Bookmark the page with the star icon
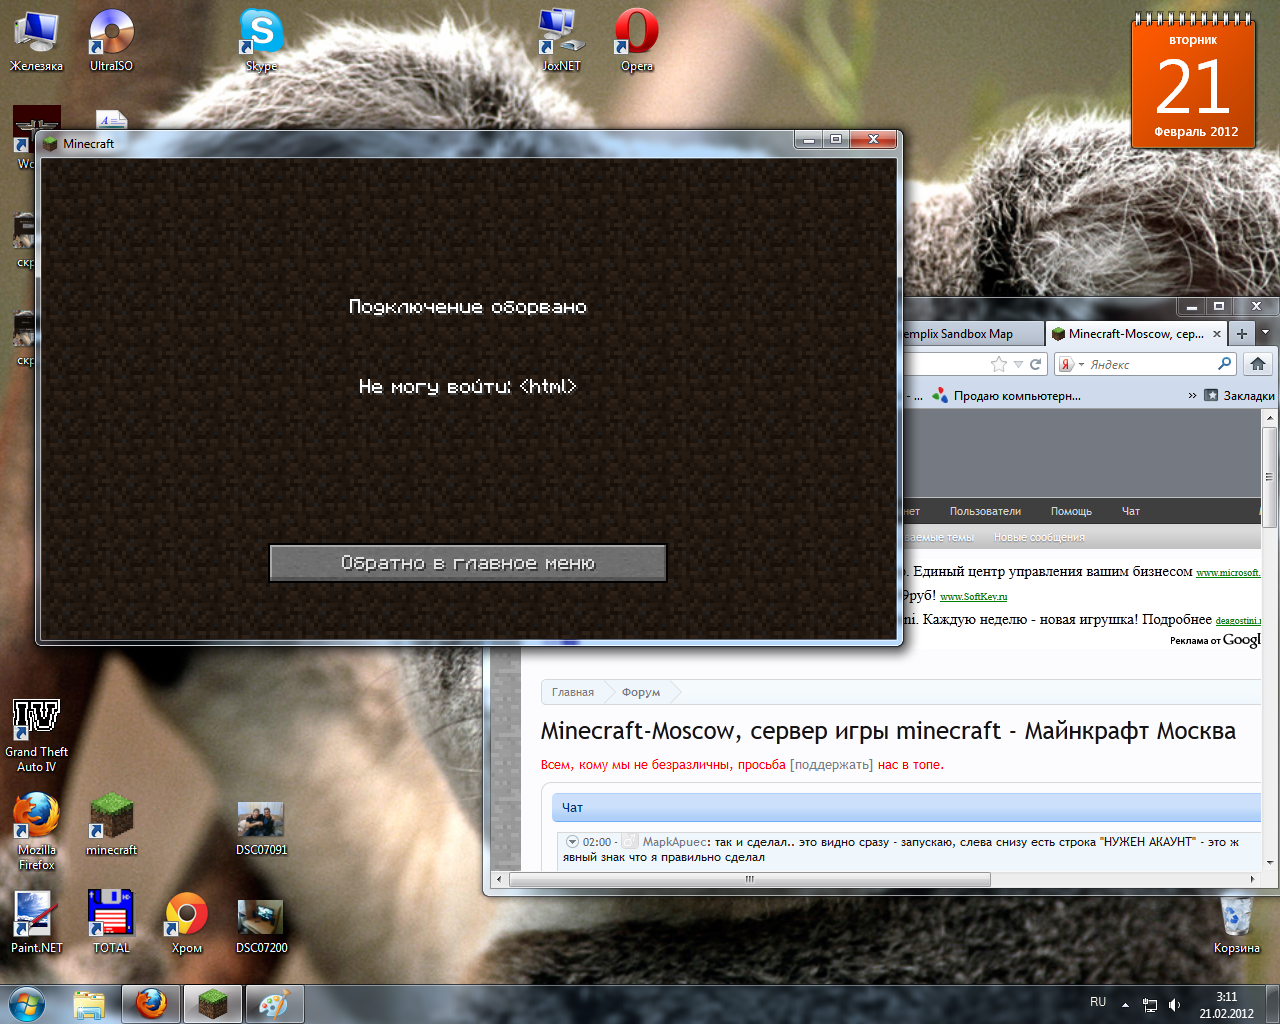Viewport: 1280px width, 1024px height. [x=998, y=364]
